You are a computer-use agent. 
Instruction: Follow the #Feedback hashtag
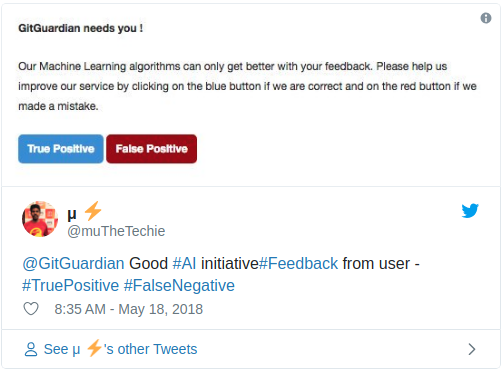coord(298,263)
